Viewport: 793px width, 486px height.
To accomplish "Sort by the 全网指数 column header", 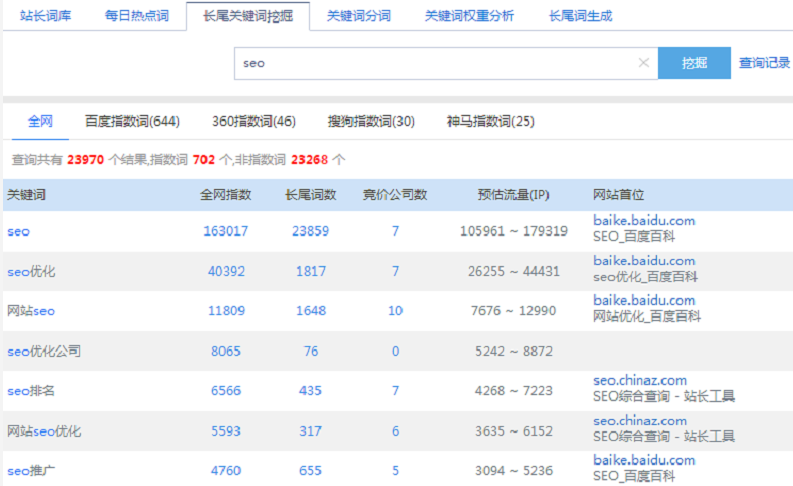I will (x=225, y=194).
